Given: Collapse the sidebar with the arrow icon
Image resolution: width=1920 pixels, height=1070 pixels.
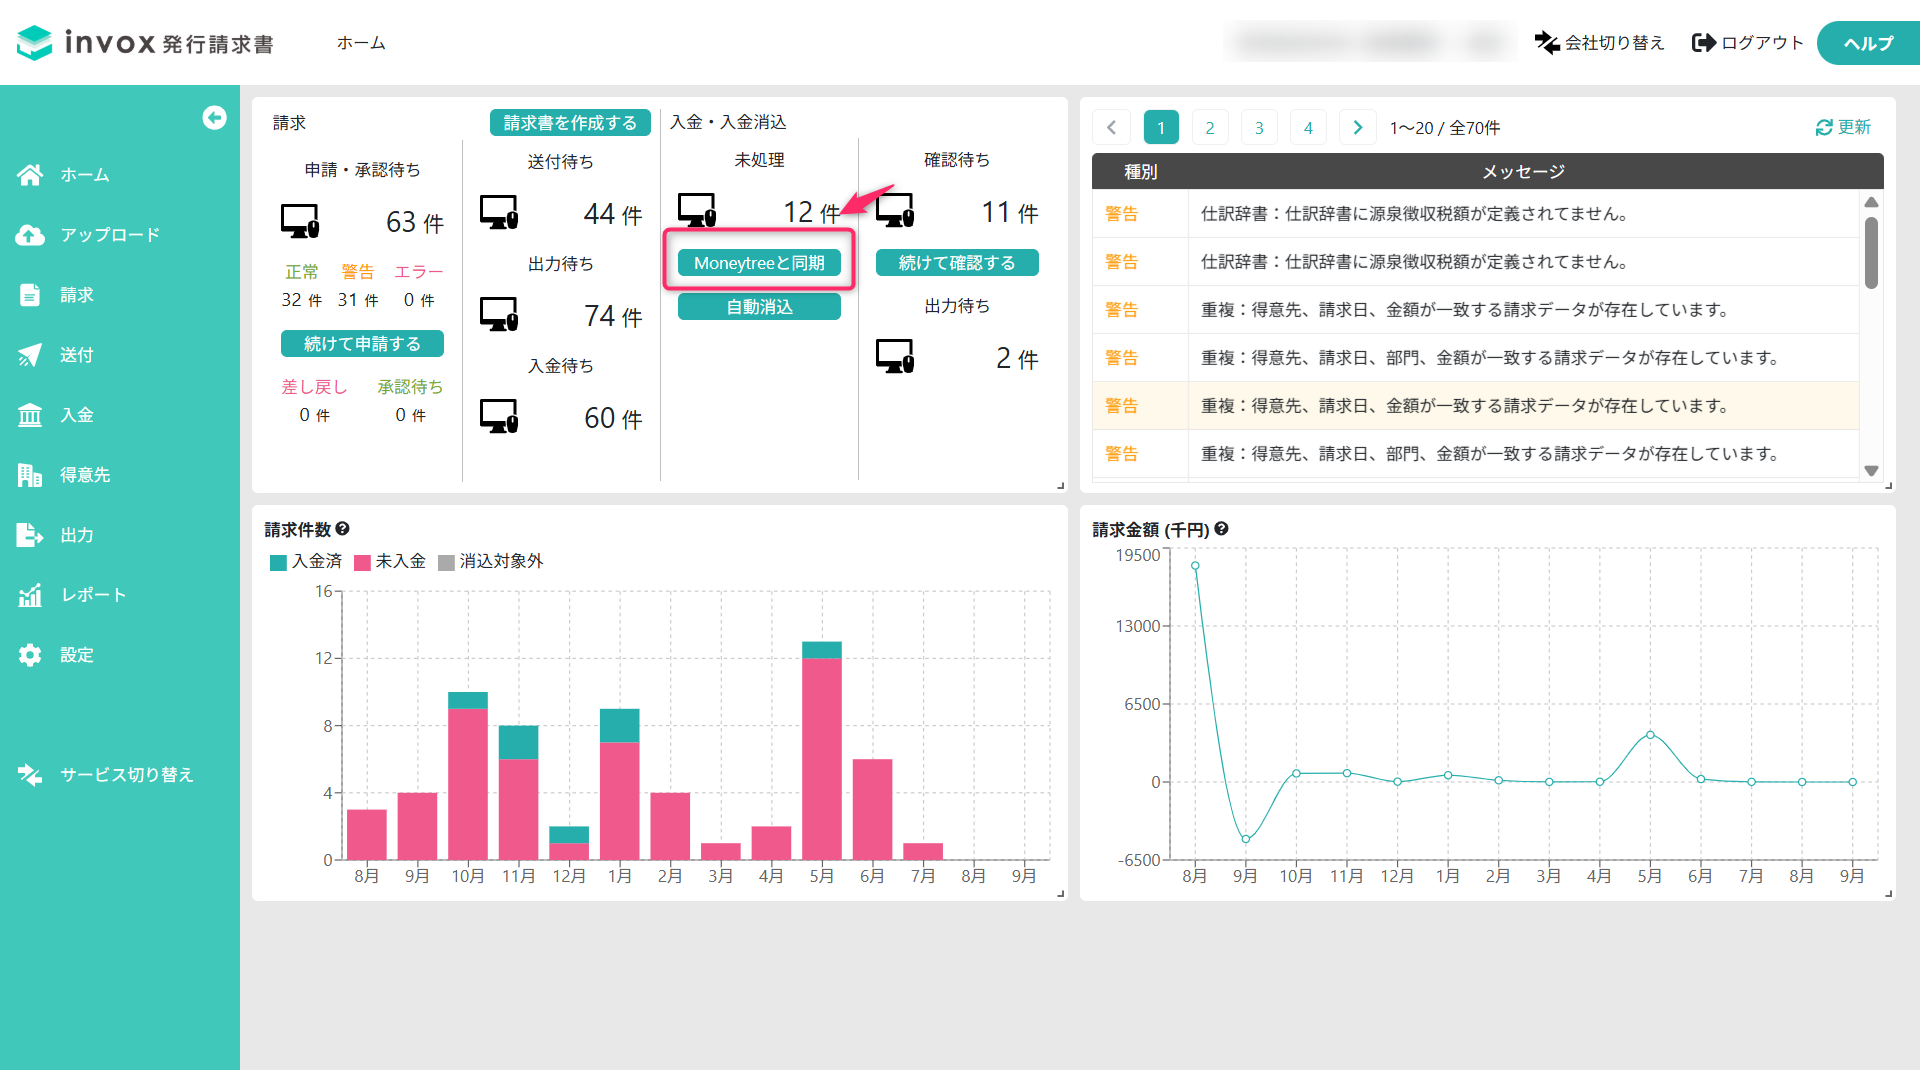Looking at the screenshot, I should coord(214,118).
